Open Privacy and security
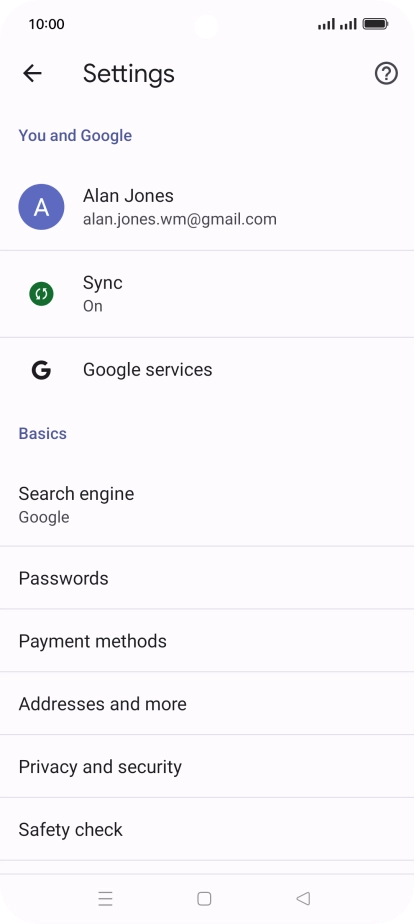The height and width of the screenshot is (924, 414). click(207, 767)
